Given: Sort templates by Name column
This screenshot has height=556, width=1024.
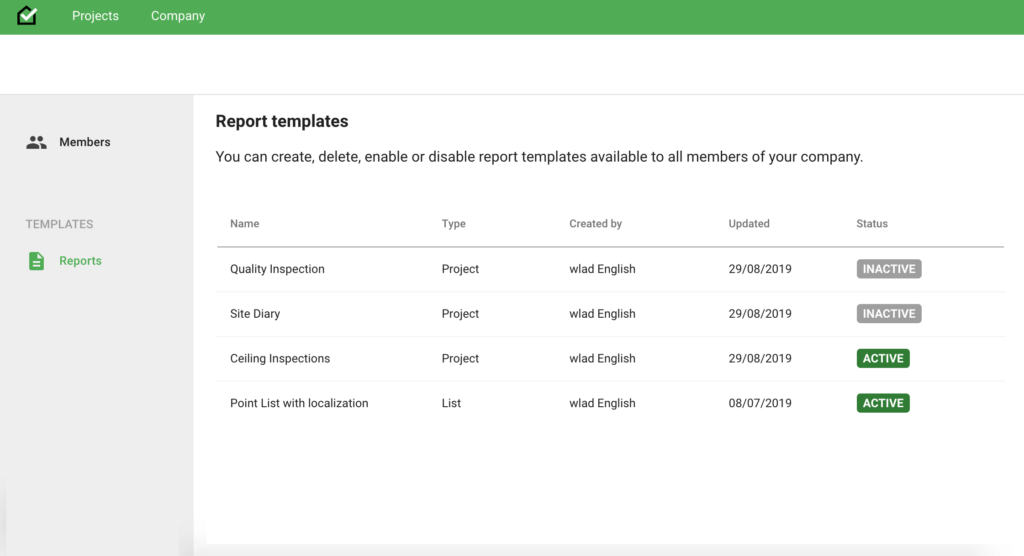Looking at the screenshot, I should pos(244,224).
